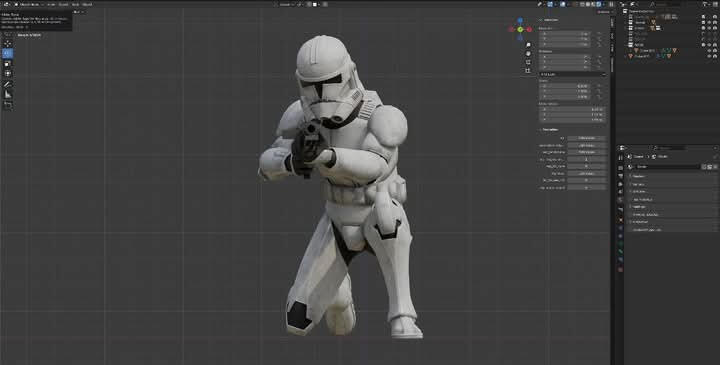Select rendered viewport shading sphere icon

click(598, 5)
